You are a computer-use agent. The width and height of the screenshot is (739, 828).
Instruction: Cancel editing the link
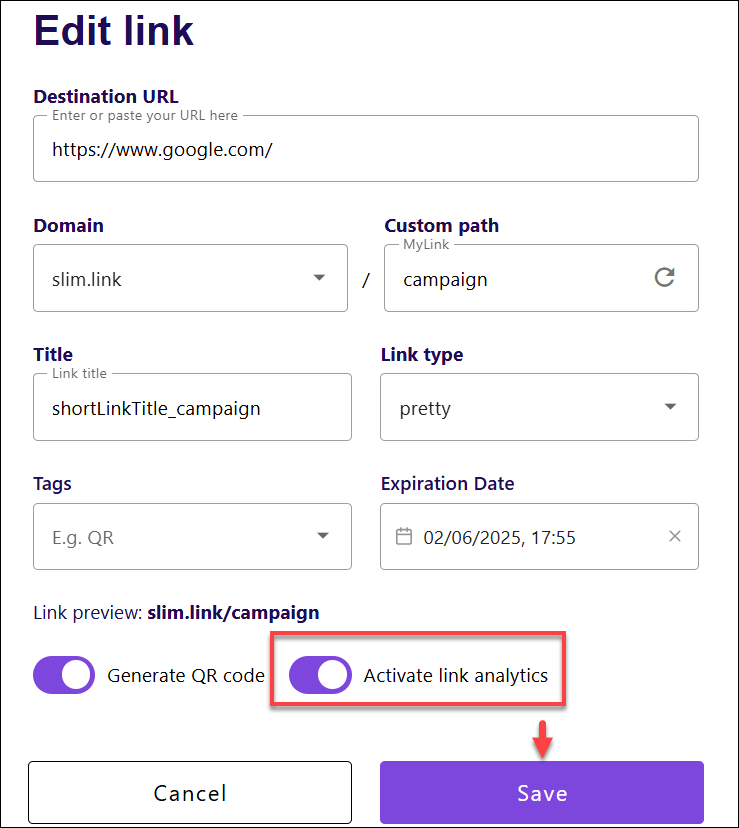pyautogui.click(x=190, y=793)
